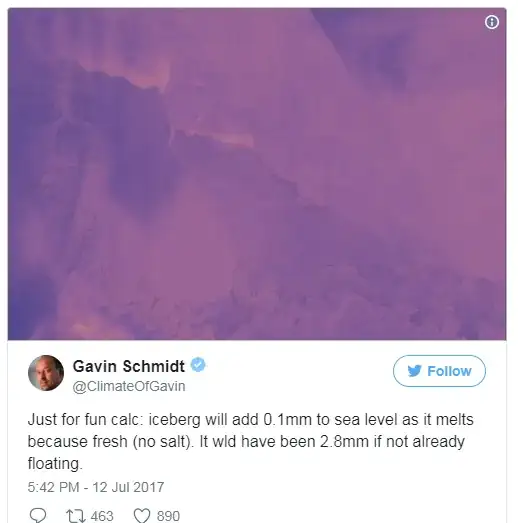This screenshot has height=523, width=518.
Task: Visit the @ClimateOfGavin handle link
Action: click(129, 386)
